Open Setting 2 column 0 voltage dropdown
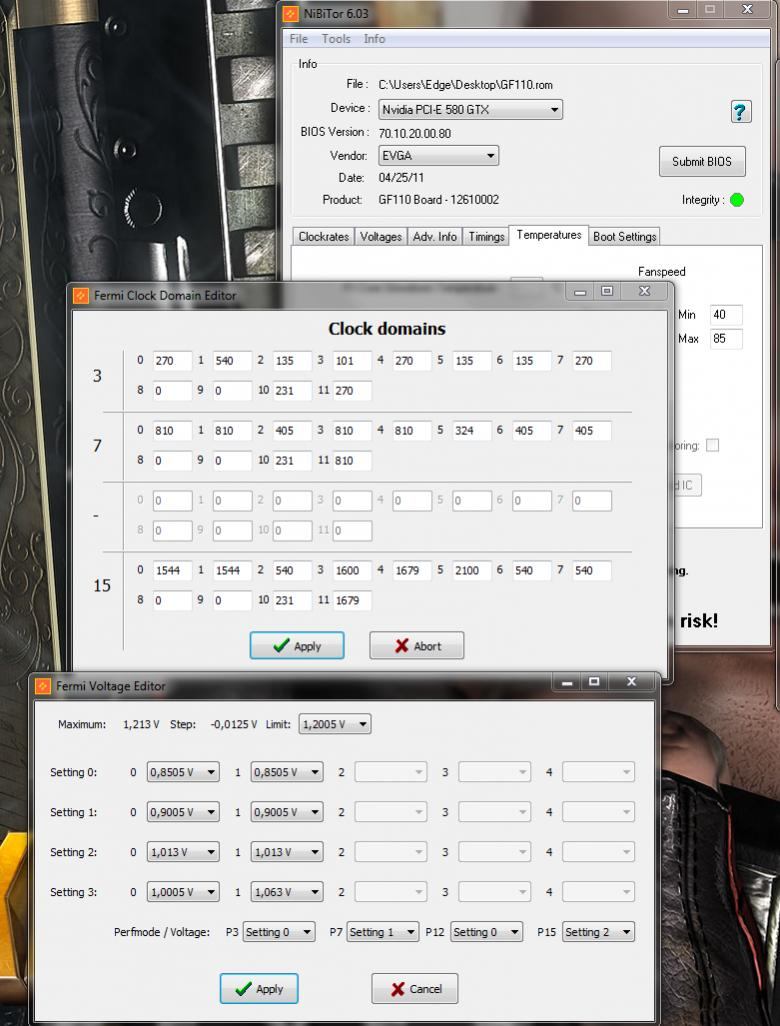 point(183,852)
